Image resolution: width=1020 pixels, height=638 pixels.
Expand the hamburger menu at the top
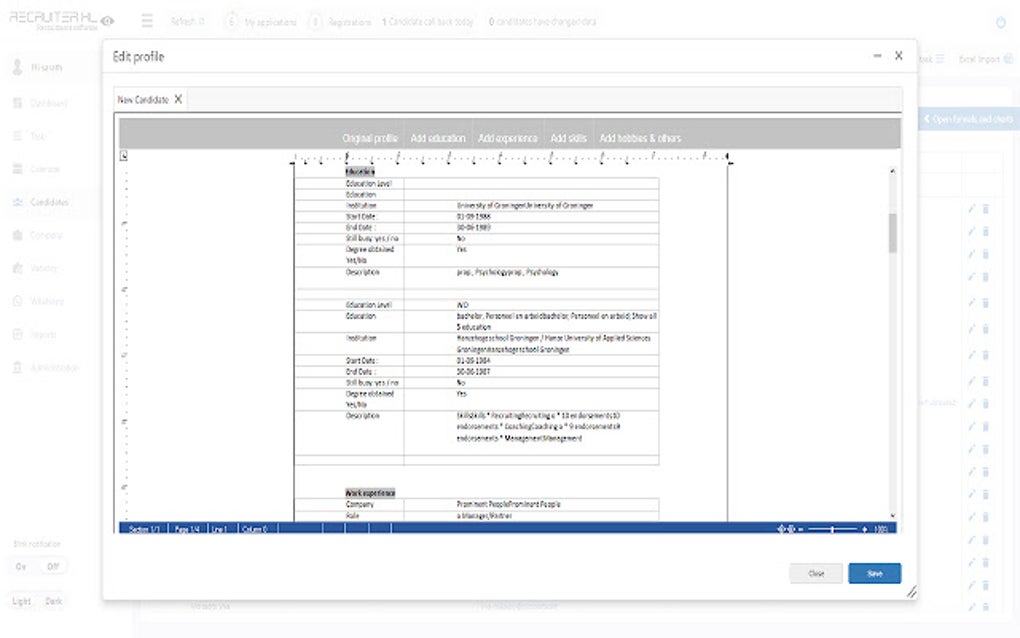(146, 19)
